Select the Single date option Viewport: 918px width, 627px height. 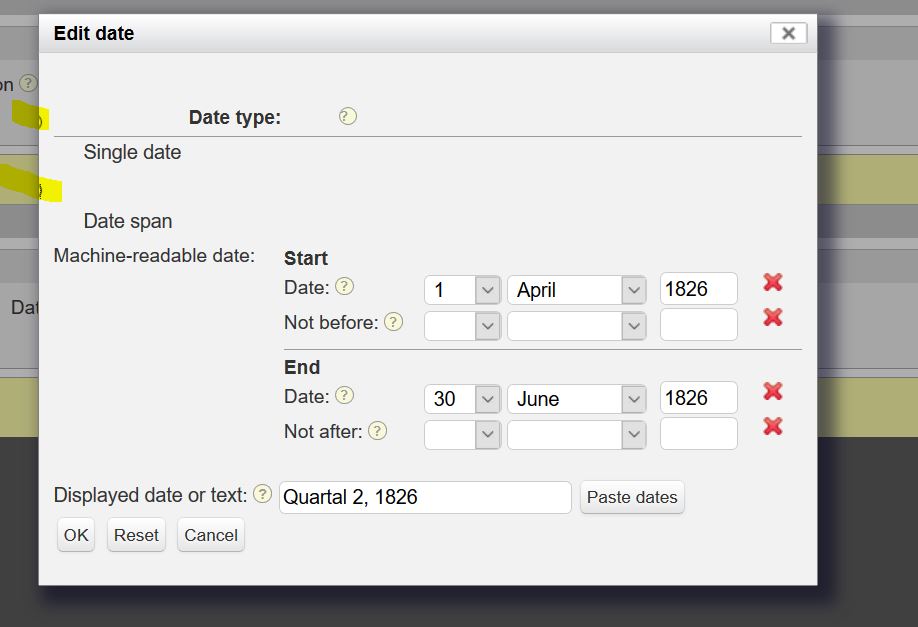(132, 152)
